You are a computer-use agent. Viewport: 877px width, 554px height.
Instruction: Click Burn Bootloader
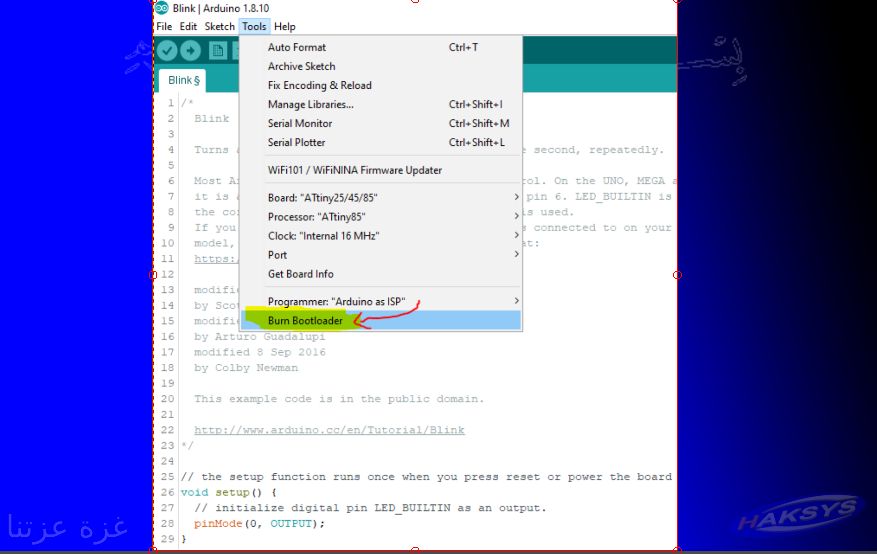tap(381, 320)
